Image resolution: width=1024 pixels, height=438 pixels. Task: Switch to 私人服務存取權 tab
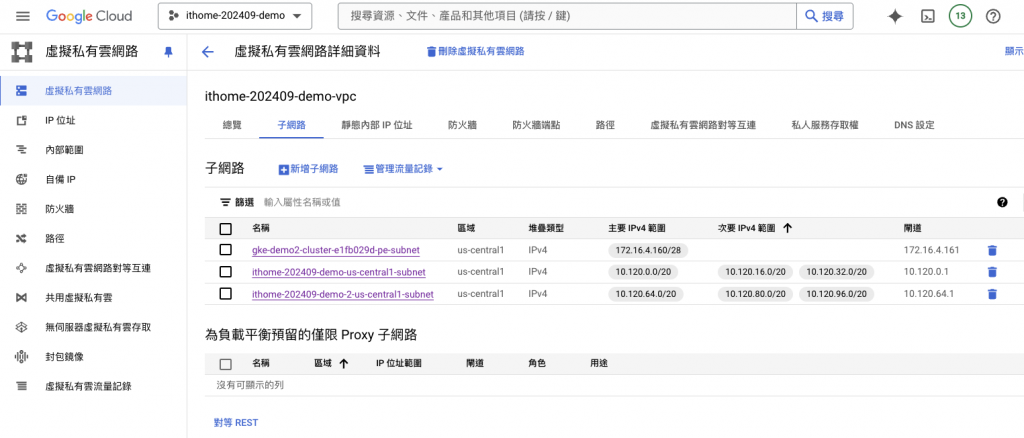pyautogui.click(x=825, y=125)
